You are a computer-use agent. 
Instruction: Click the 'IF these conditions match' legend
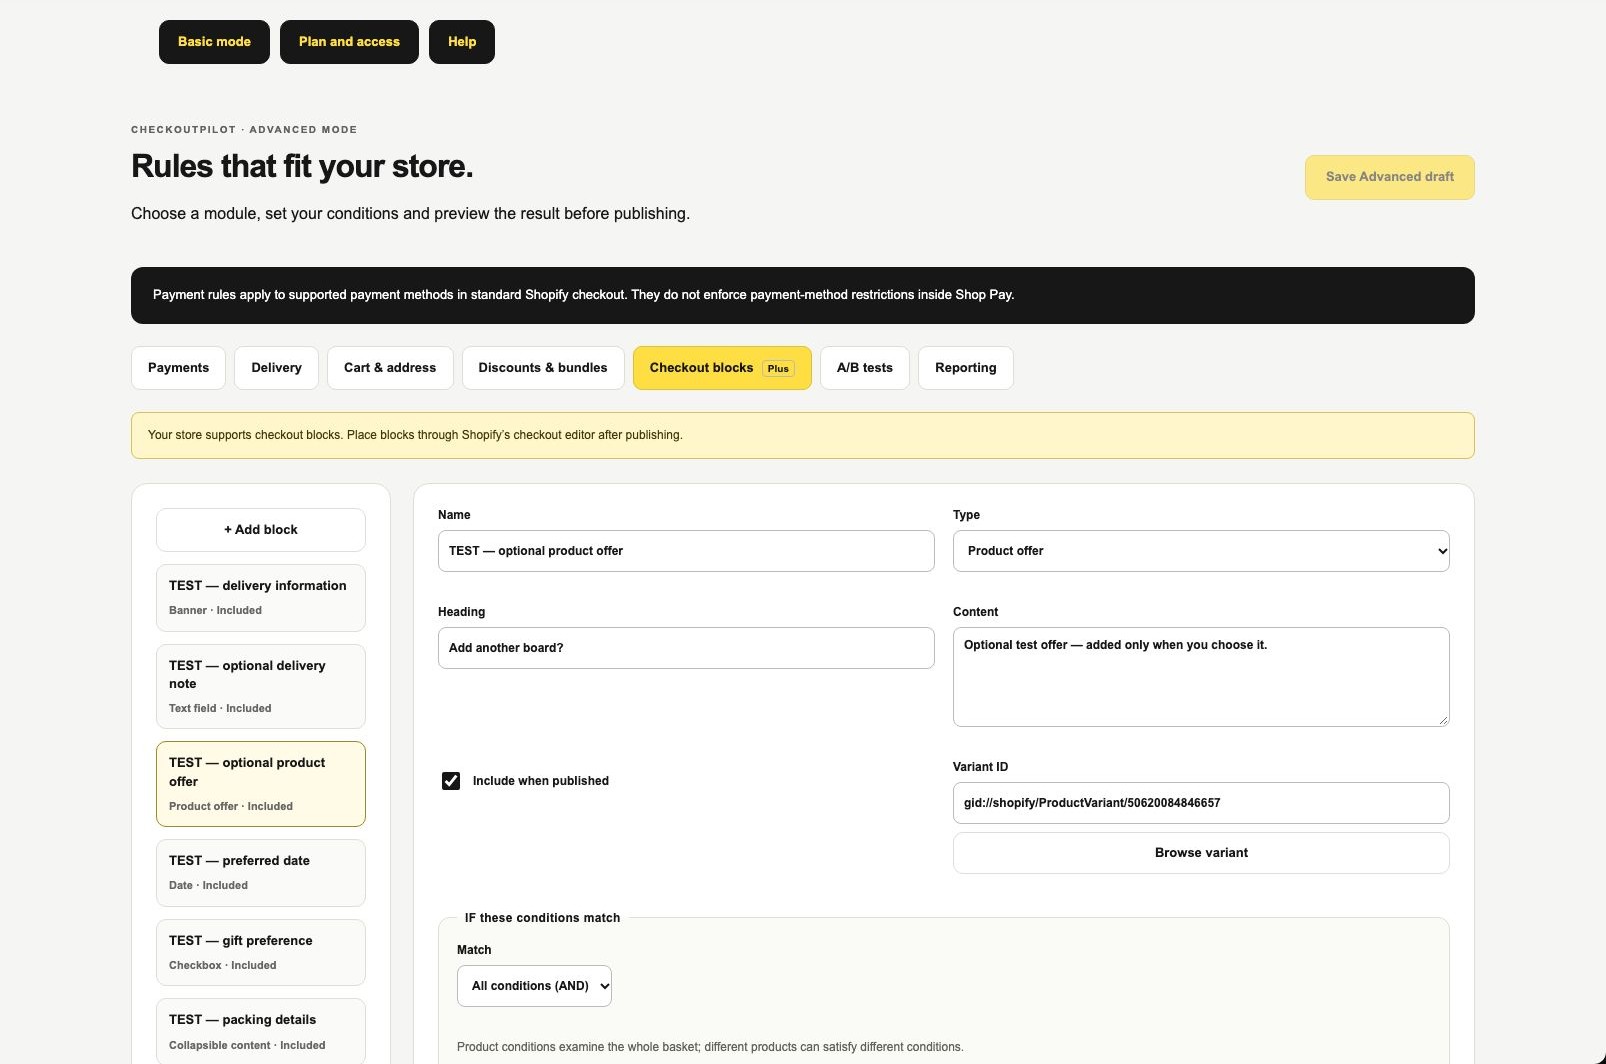point(542,918)
